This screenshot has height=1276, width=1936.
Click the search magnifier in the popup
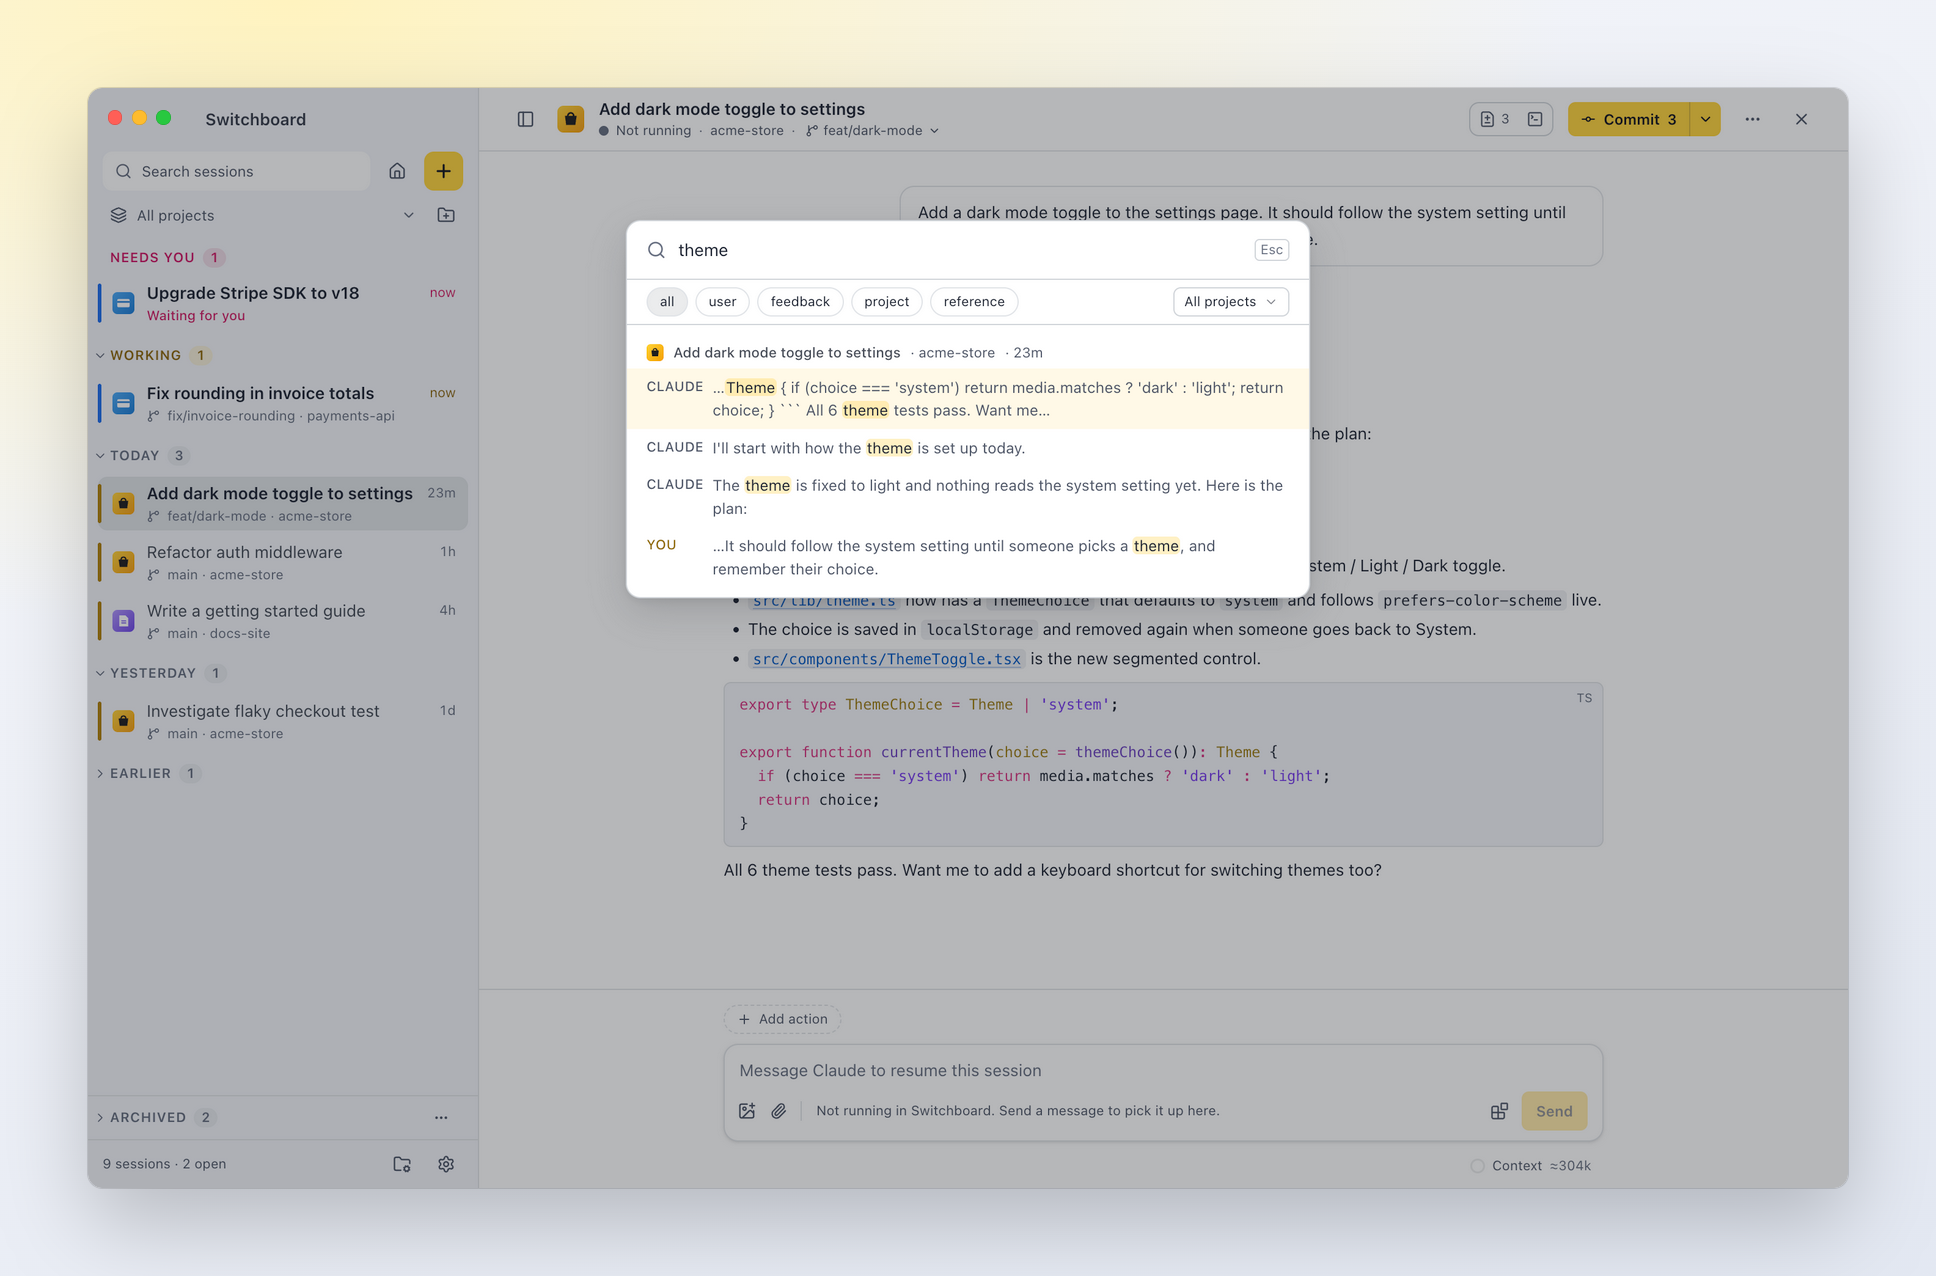(x=656, y=250)
